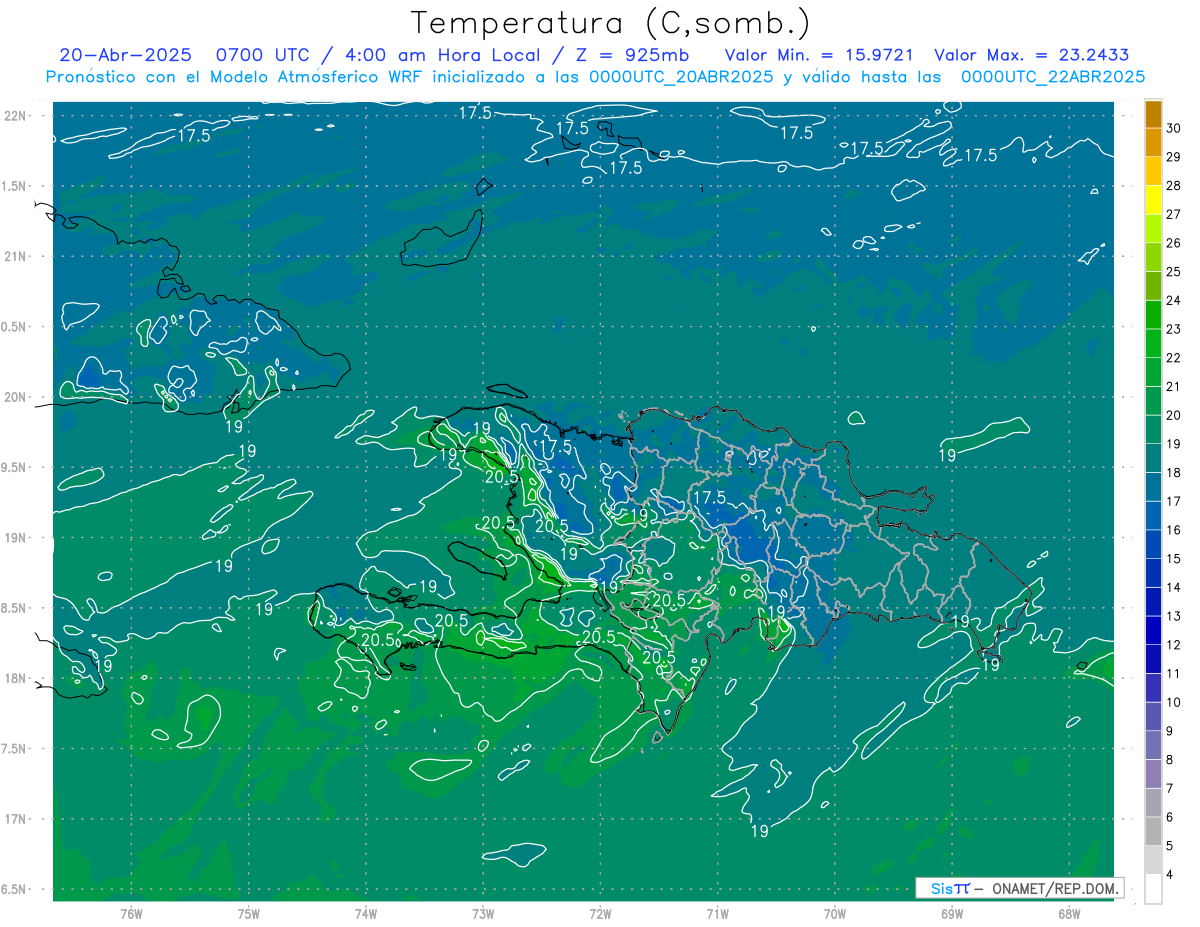Select color scale label "9"
The height and width of the screenshot is (927, 1200).
(x=1170, y=731)
